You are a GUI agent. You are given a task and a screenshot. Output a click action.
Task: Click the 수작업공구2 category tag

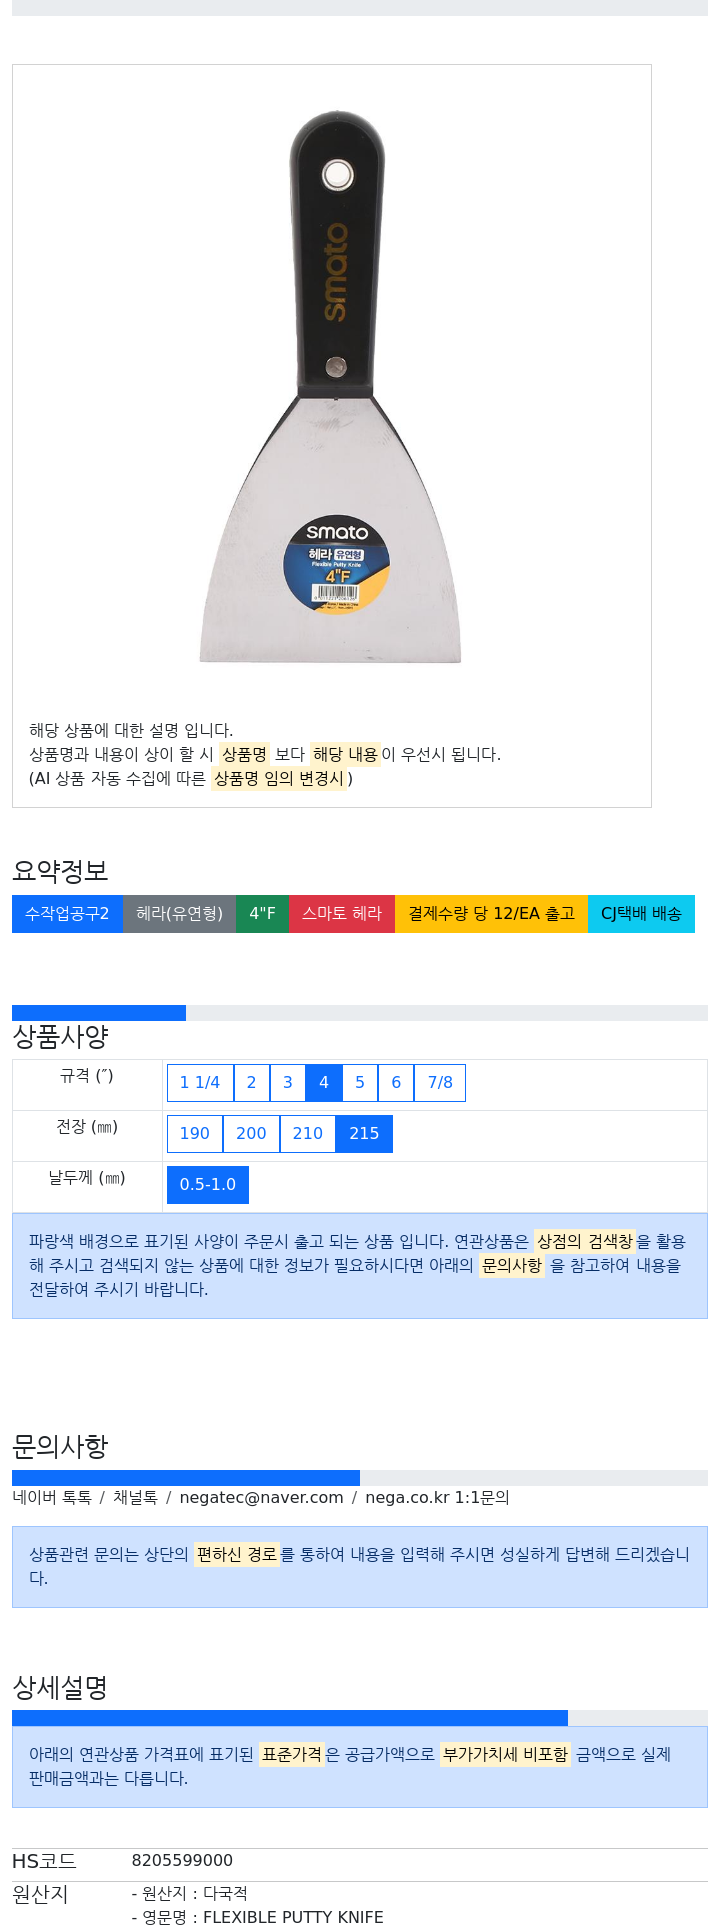(67, 913)
